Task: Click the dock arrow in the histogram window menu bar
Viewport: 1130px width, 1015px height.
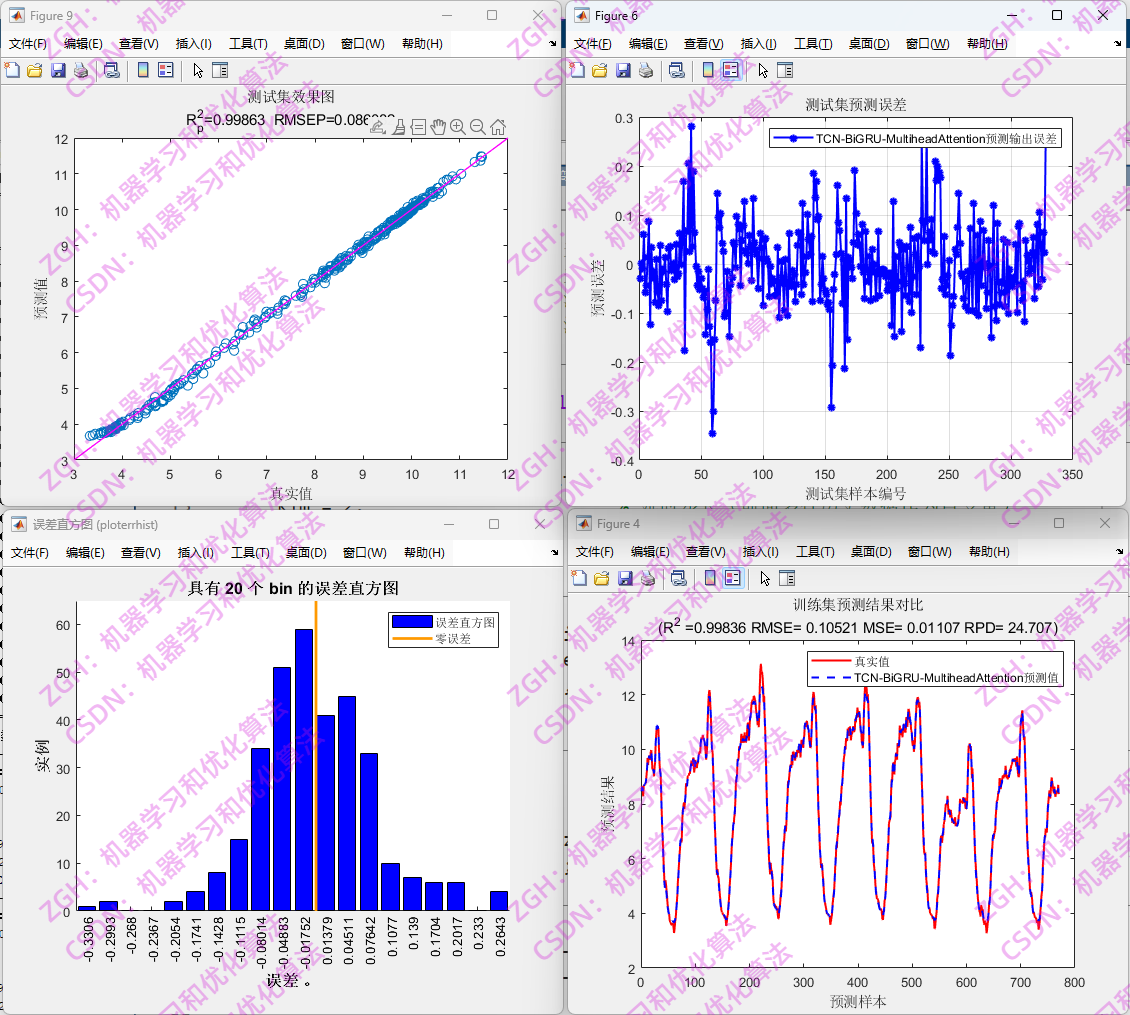Action: (554, 553)
